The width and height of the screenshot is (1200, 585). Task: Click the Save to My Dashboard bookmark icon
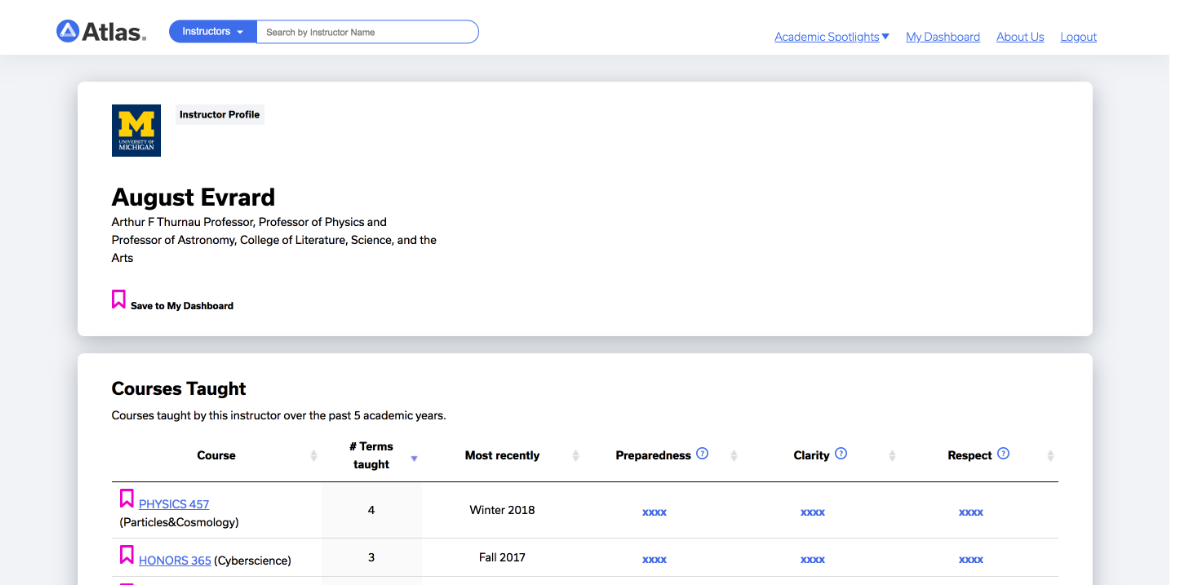click(x=119, y=299)
